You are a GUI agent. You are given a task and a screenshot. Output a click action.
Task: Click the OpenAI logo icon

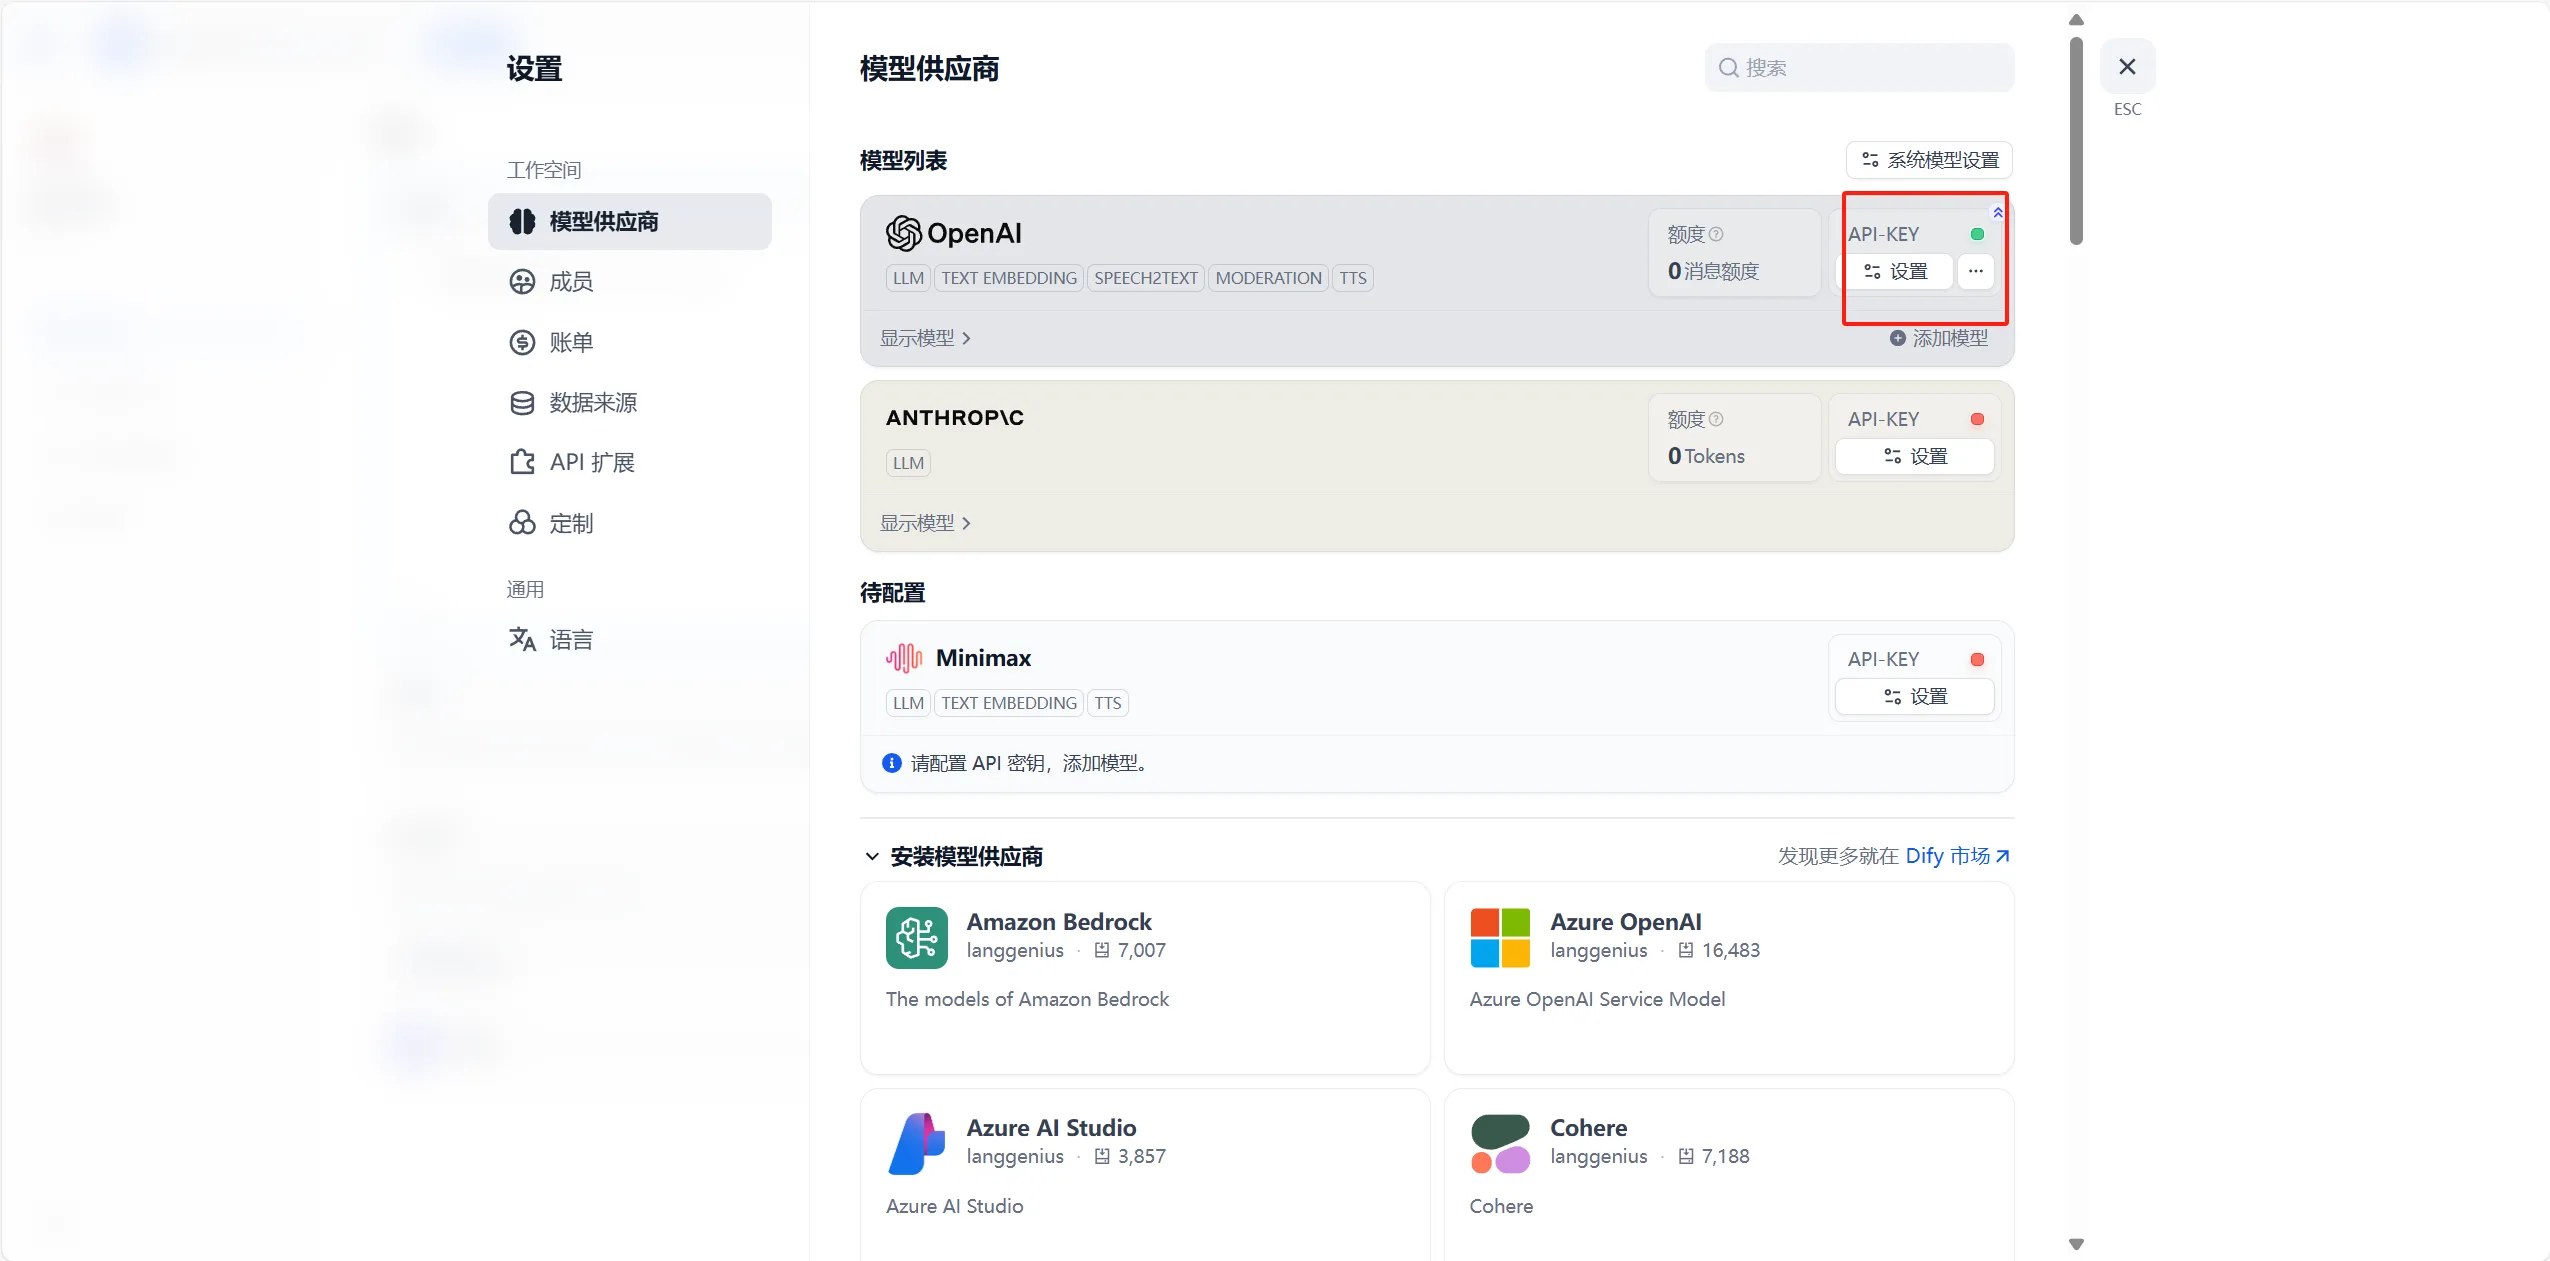pyautogui.click(x=903, y=233)
